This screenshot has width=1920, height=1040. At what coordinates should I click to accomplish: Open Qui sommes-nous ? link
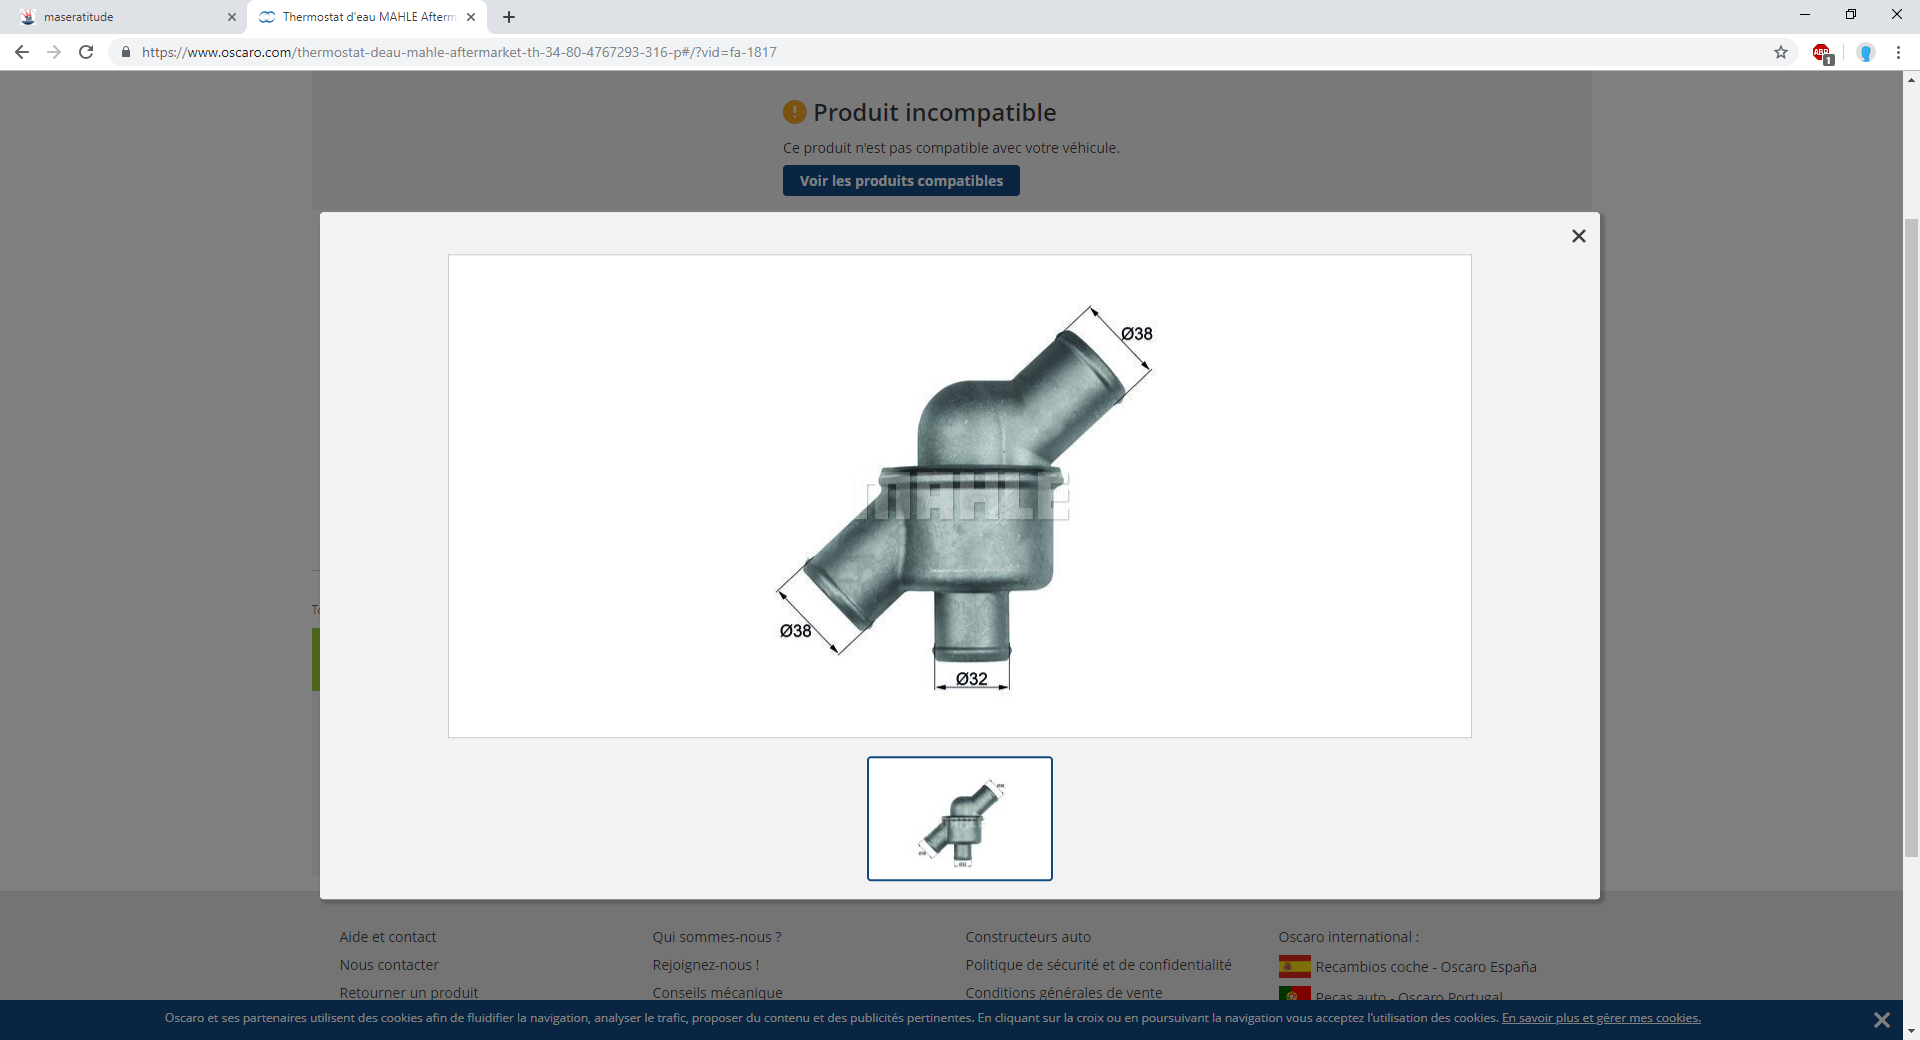click(x=717, y=937)
